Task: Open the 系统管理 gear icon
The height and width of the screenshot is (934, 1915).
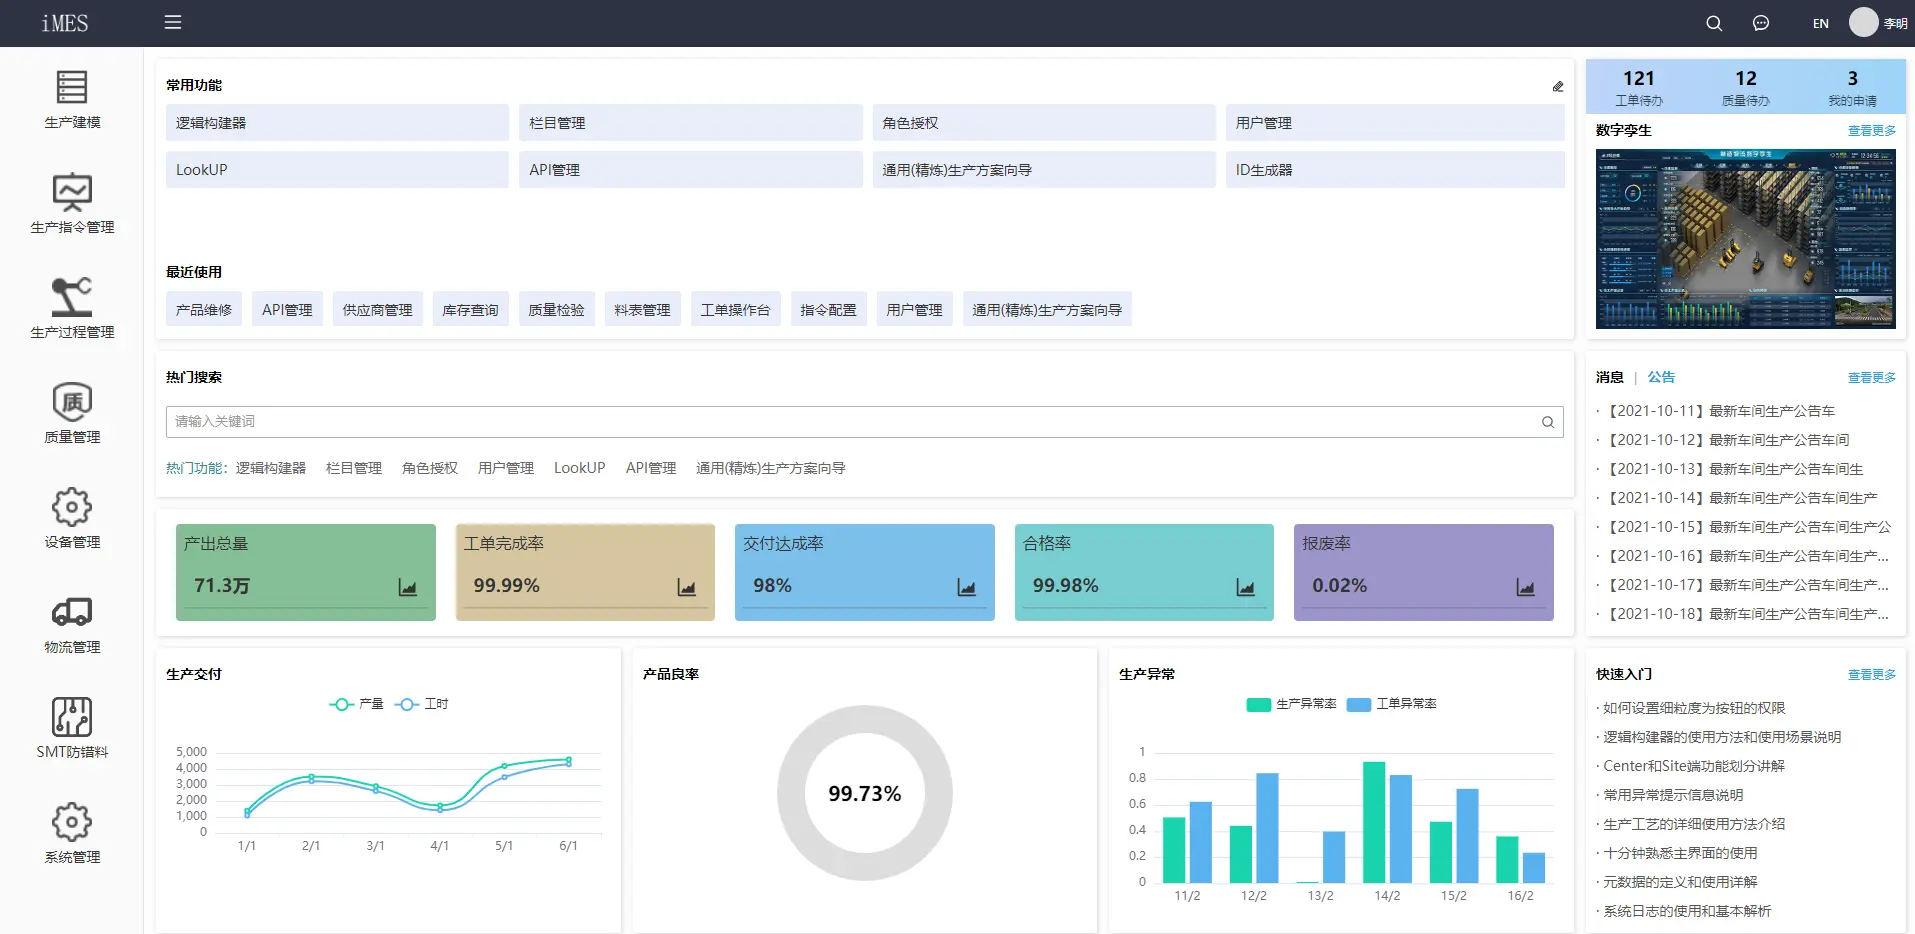Action: [x=72, y=822]
